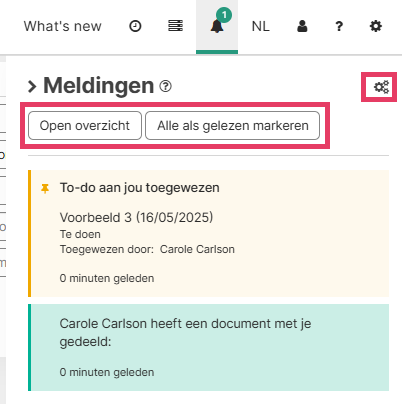Open the What's new menu item
This screenshot has height=404, width=402.
tap(62, 26)
